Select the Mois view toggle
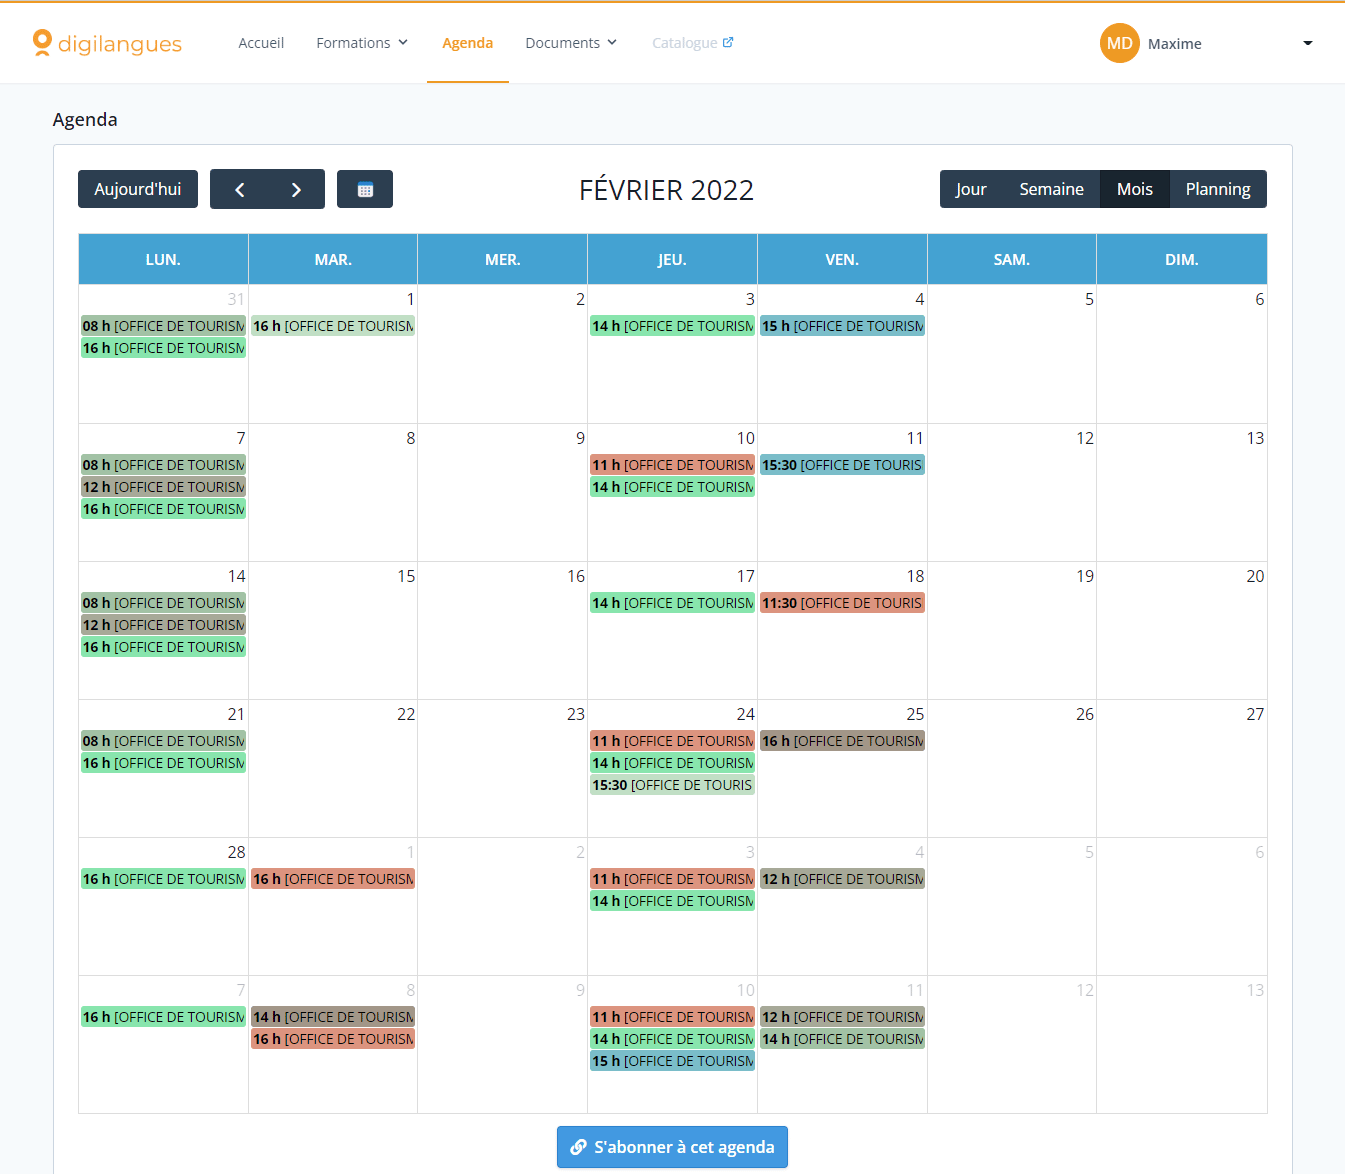 (1134, 189)
